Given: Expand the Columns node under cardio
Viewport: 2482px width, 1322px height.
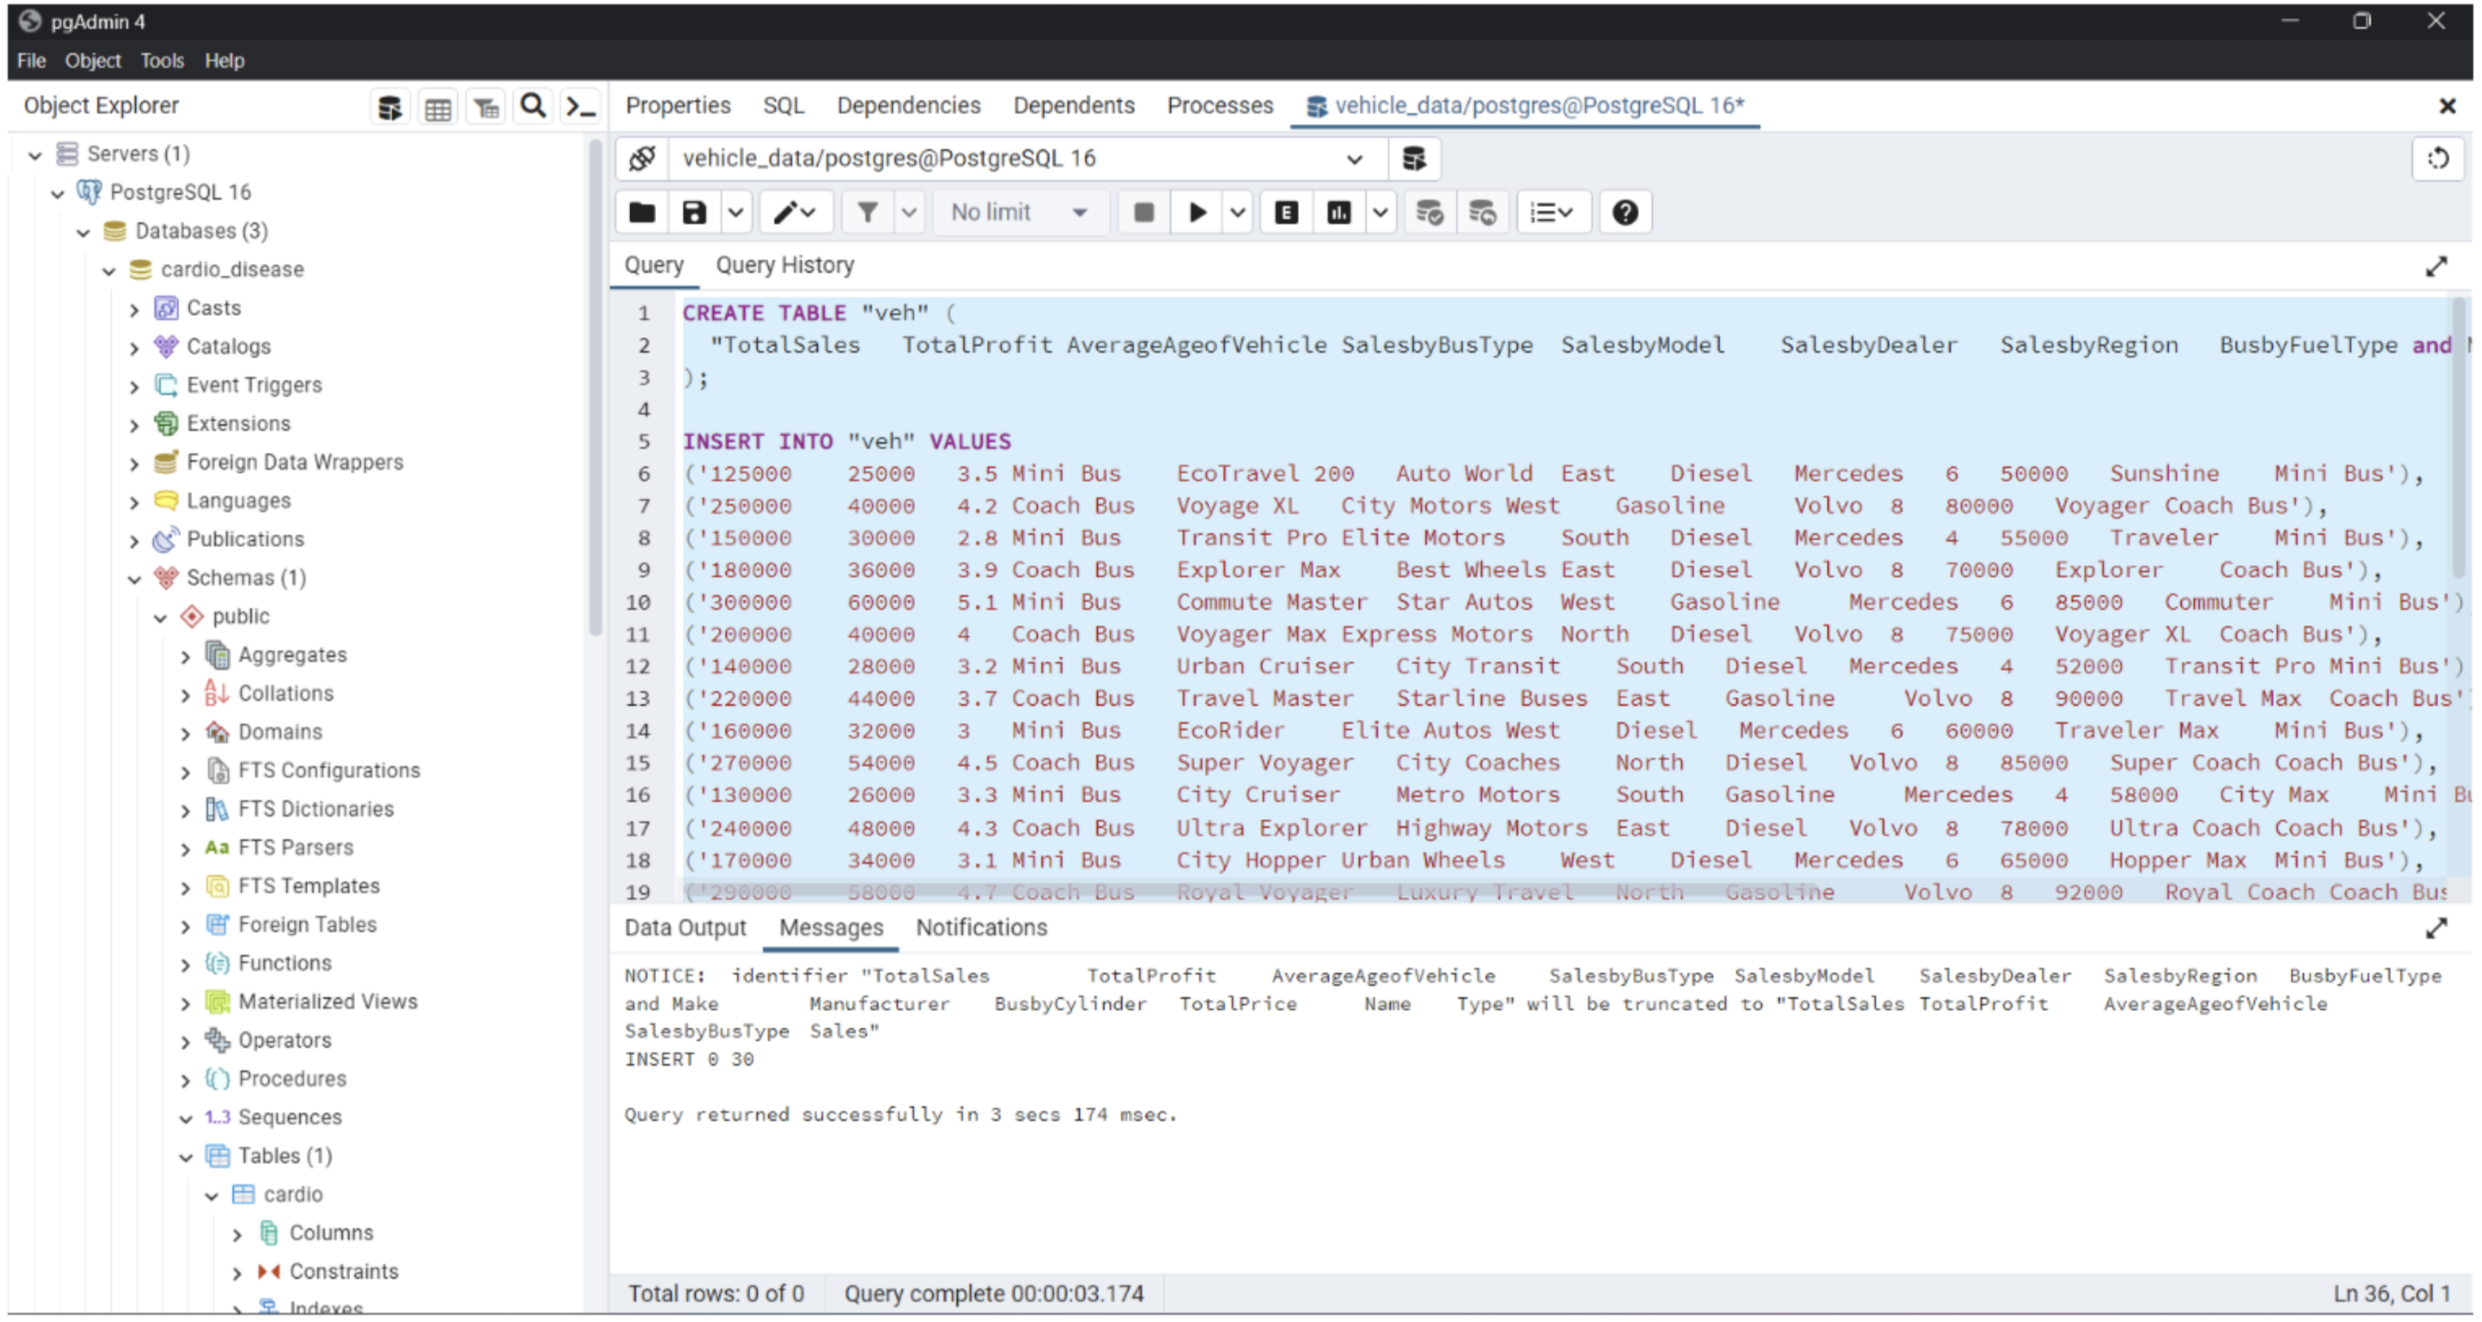Looking at the screenshot, I should [238, 1233].
